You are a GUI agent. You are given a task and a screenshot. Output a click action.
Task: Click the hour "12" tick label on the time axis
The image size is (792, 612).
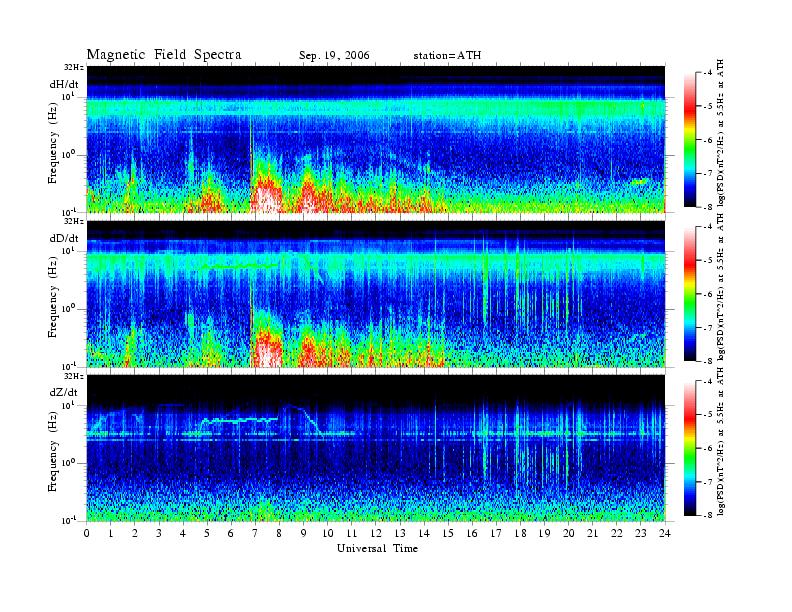[x=376, y=533]
